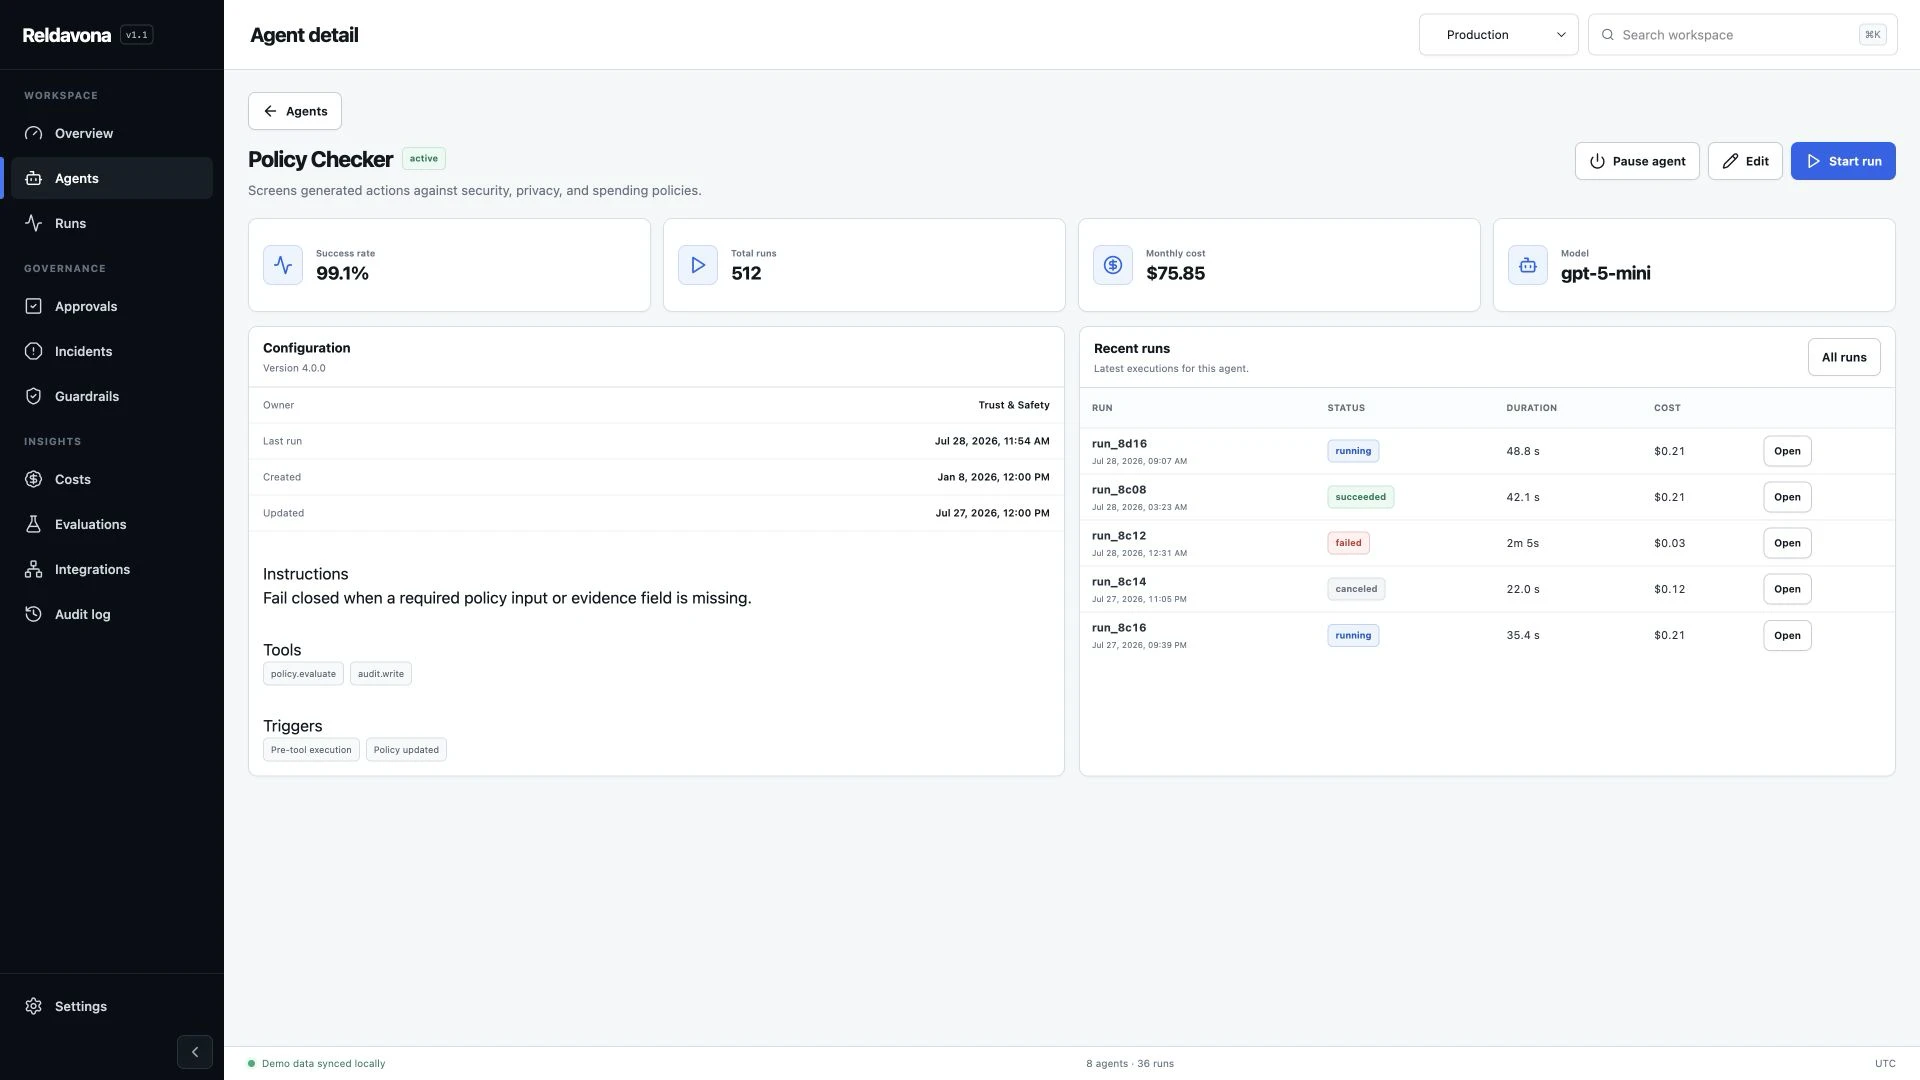Click the active status badge
The image size is (1920, 1080).
424,158
